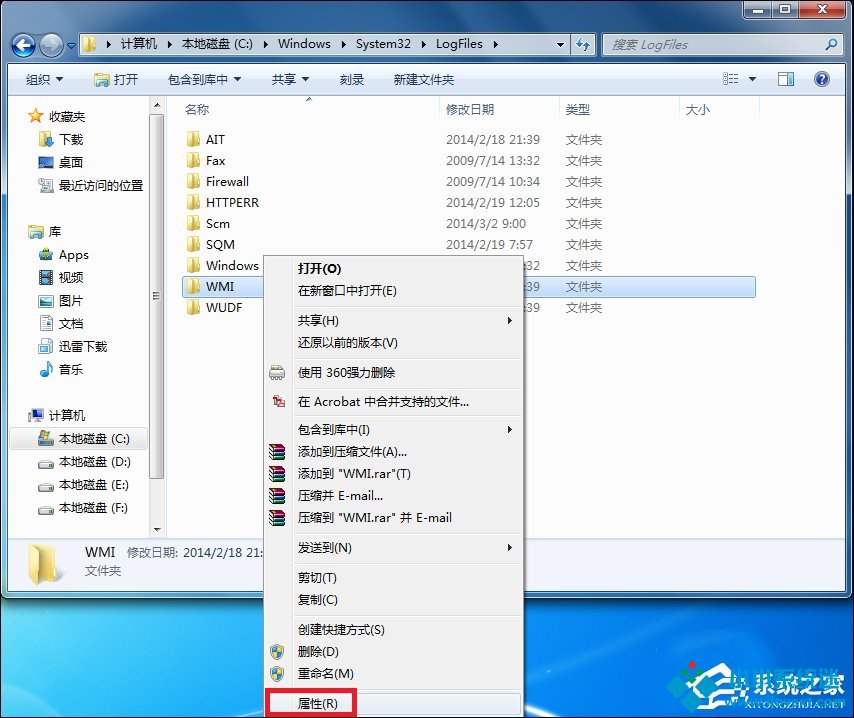
Task: Click the search magnifier icon
Action: pyautogui.click(x=831, y=45)
